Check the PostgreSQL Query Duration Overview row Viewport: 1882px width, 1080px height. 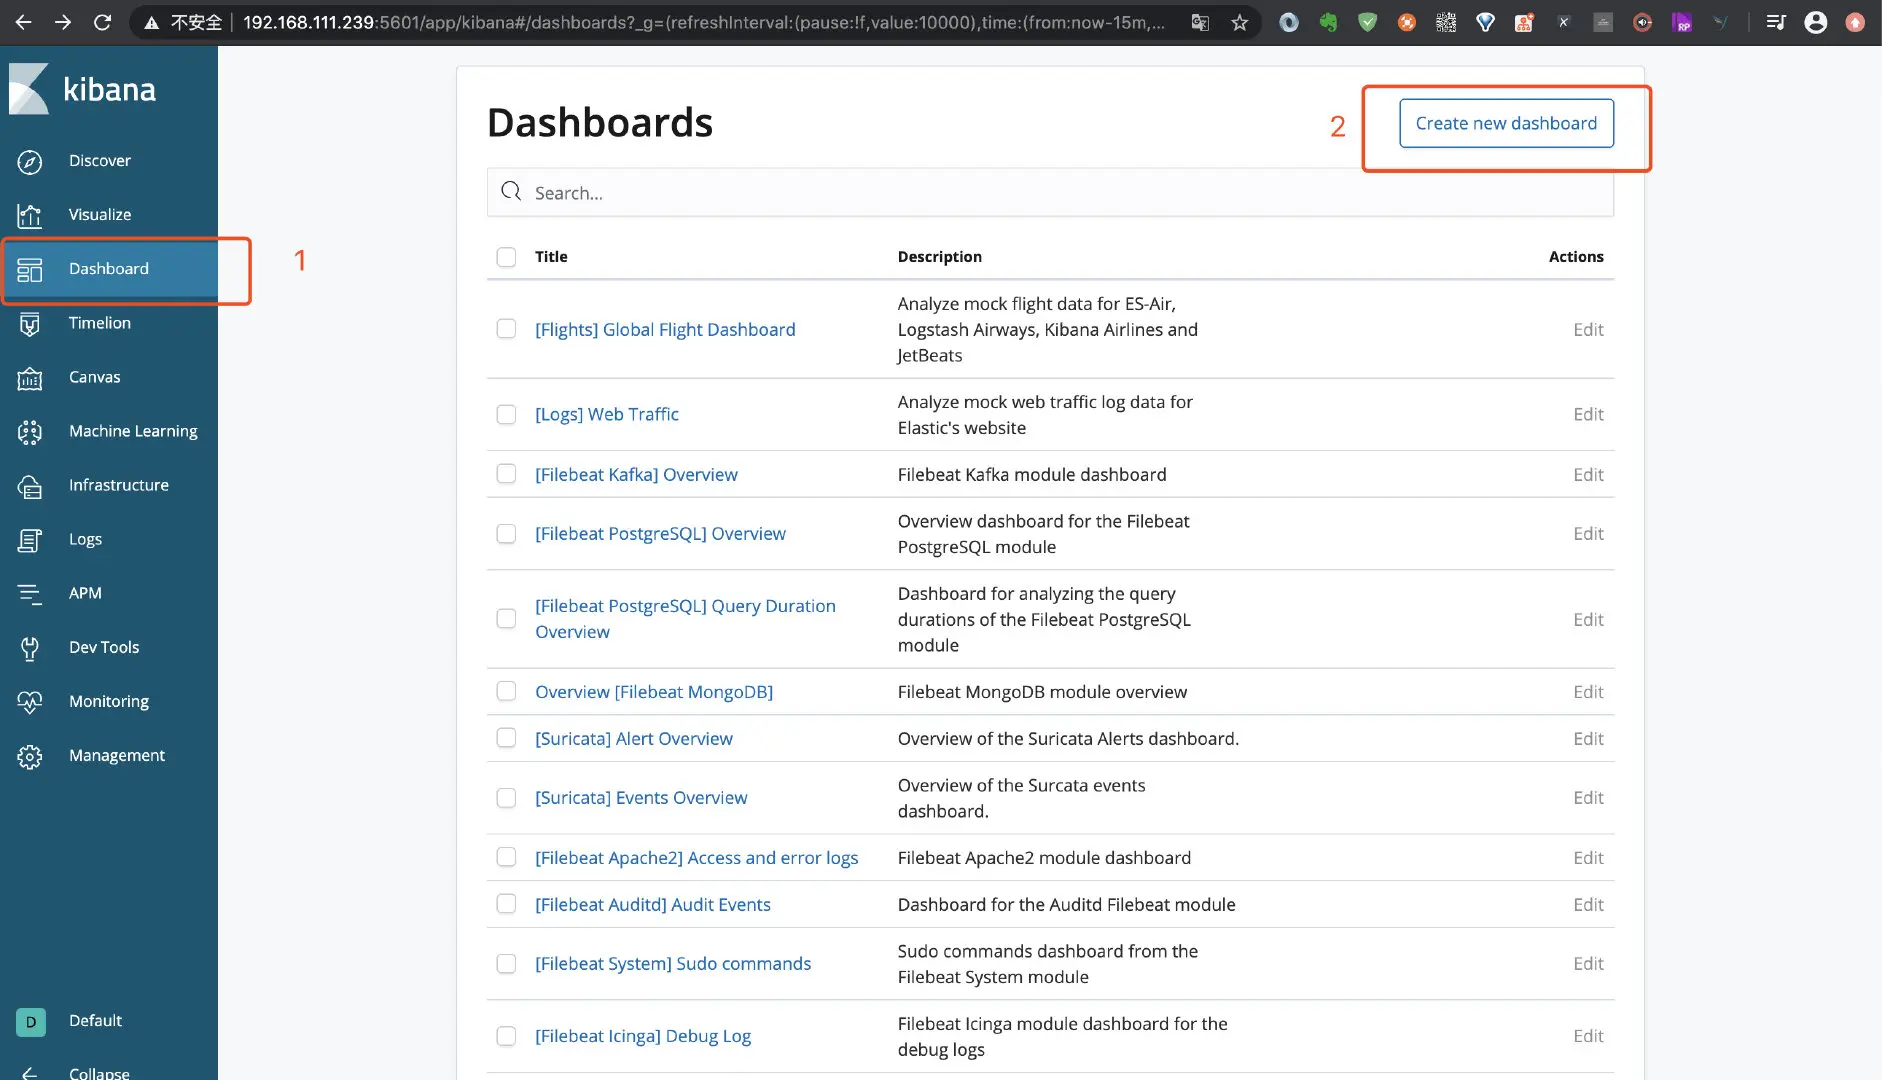point(507,619)
